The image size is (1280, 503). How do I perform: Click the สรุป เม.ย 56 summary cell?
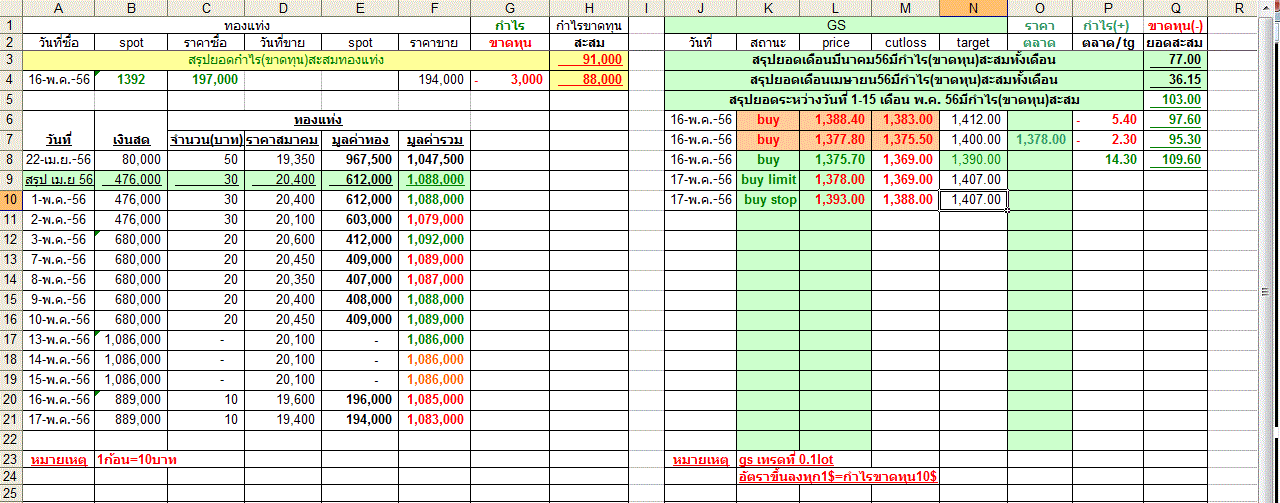(x=59, y=180)
